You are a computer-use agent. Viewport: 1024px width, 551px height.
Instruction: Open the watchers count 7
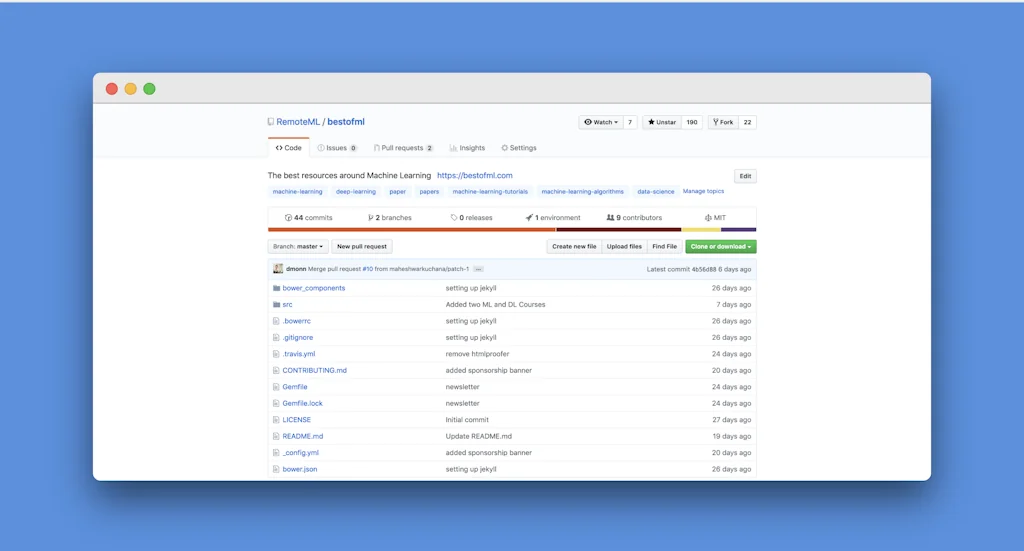[x=630, y=122]
